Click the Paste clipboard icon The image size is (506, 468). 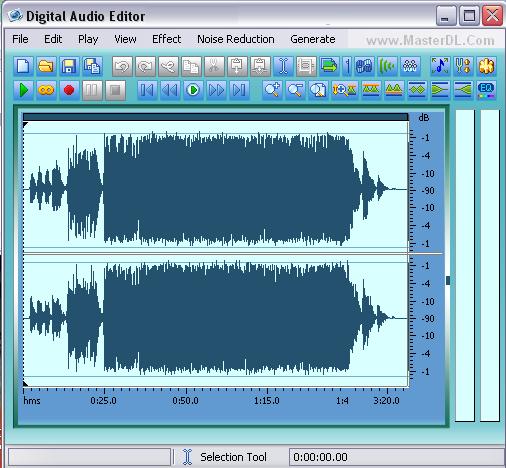(x=237, y=66)
